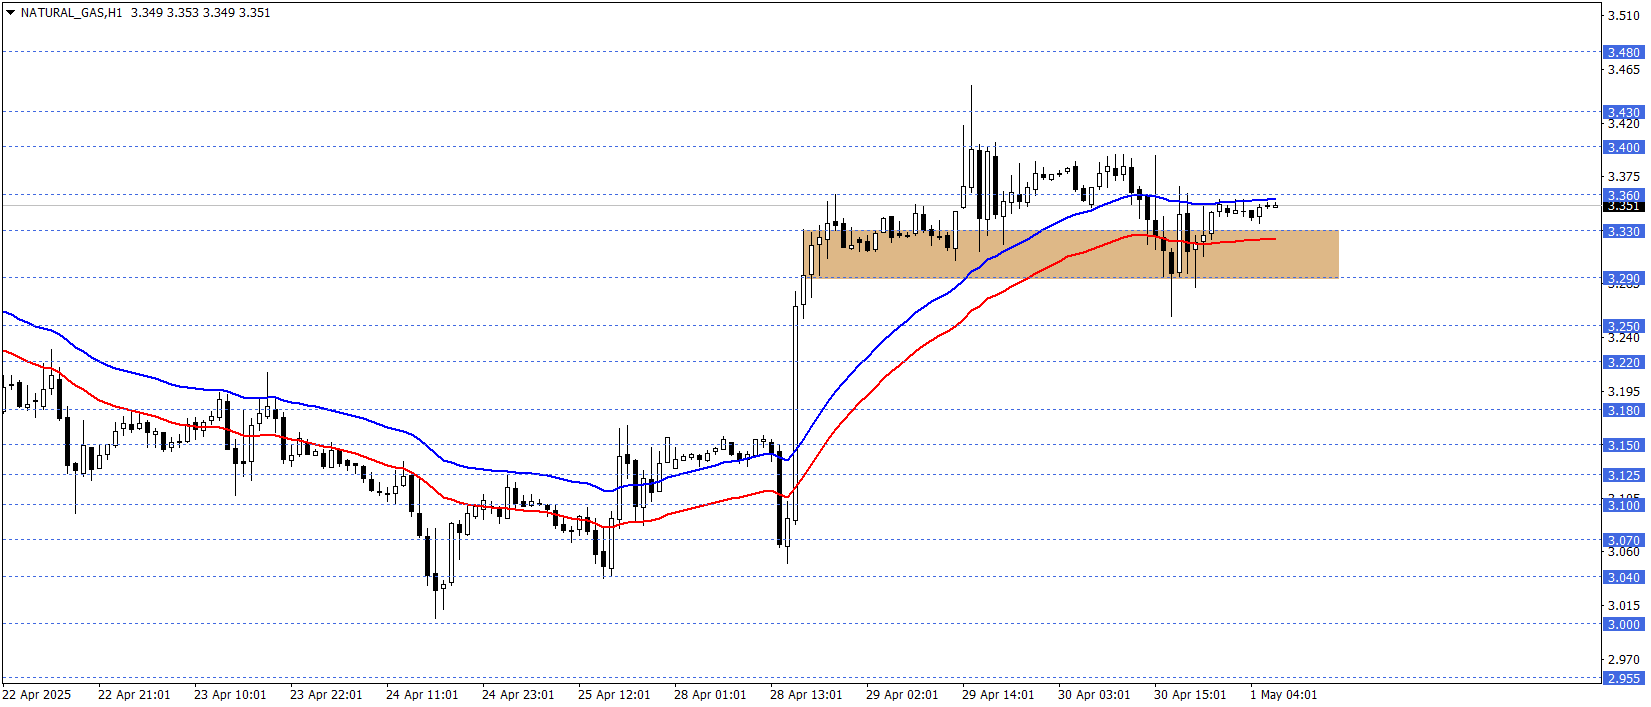The image size is (1651, 707).
Task: Click the 3.480 level price label
Action: pos(1623,52)
